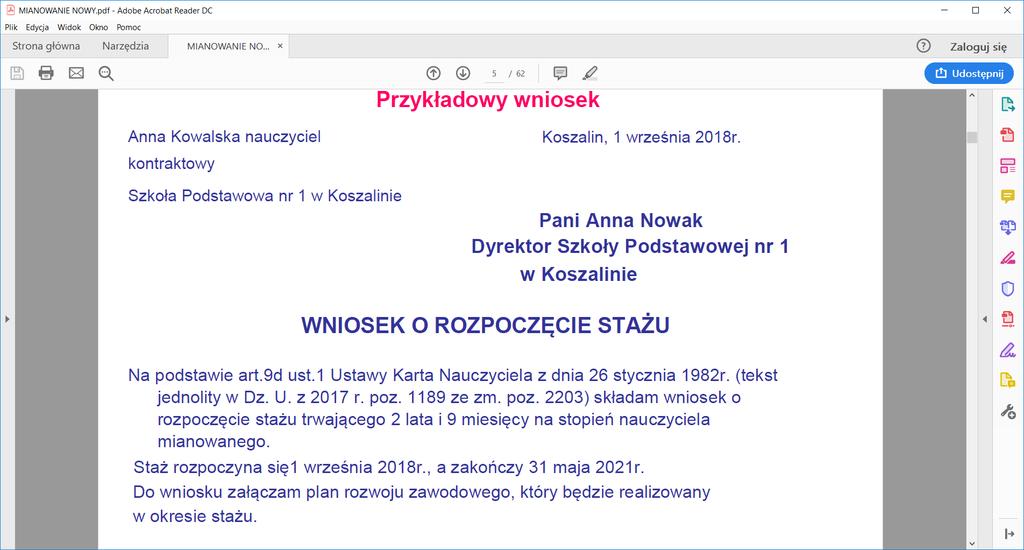
Task: Print the document using the printer icon
Action: click(x=46, y=73)
